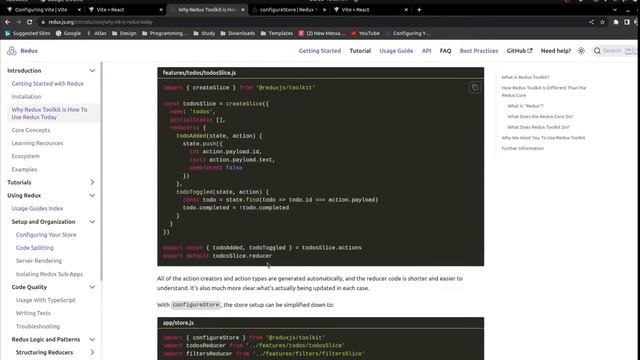Click the Redux logo icon
Screen dimensions: 640x360
(x=11, y=51)
